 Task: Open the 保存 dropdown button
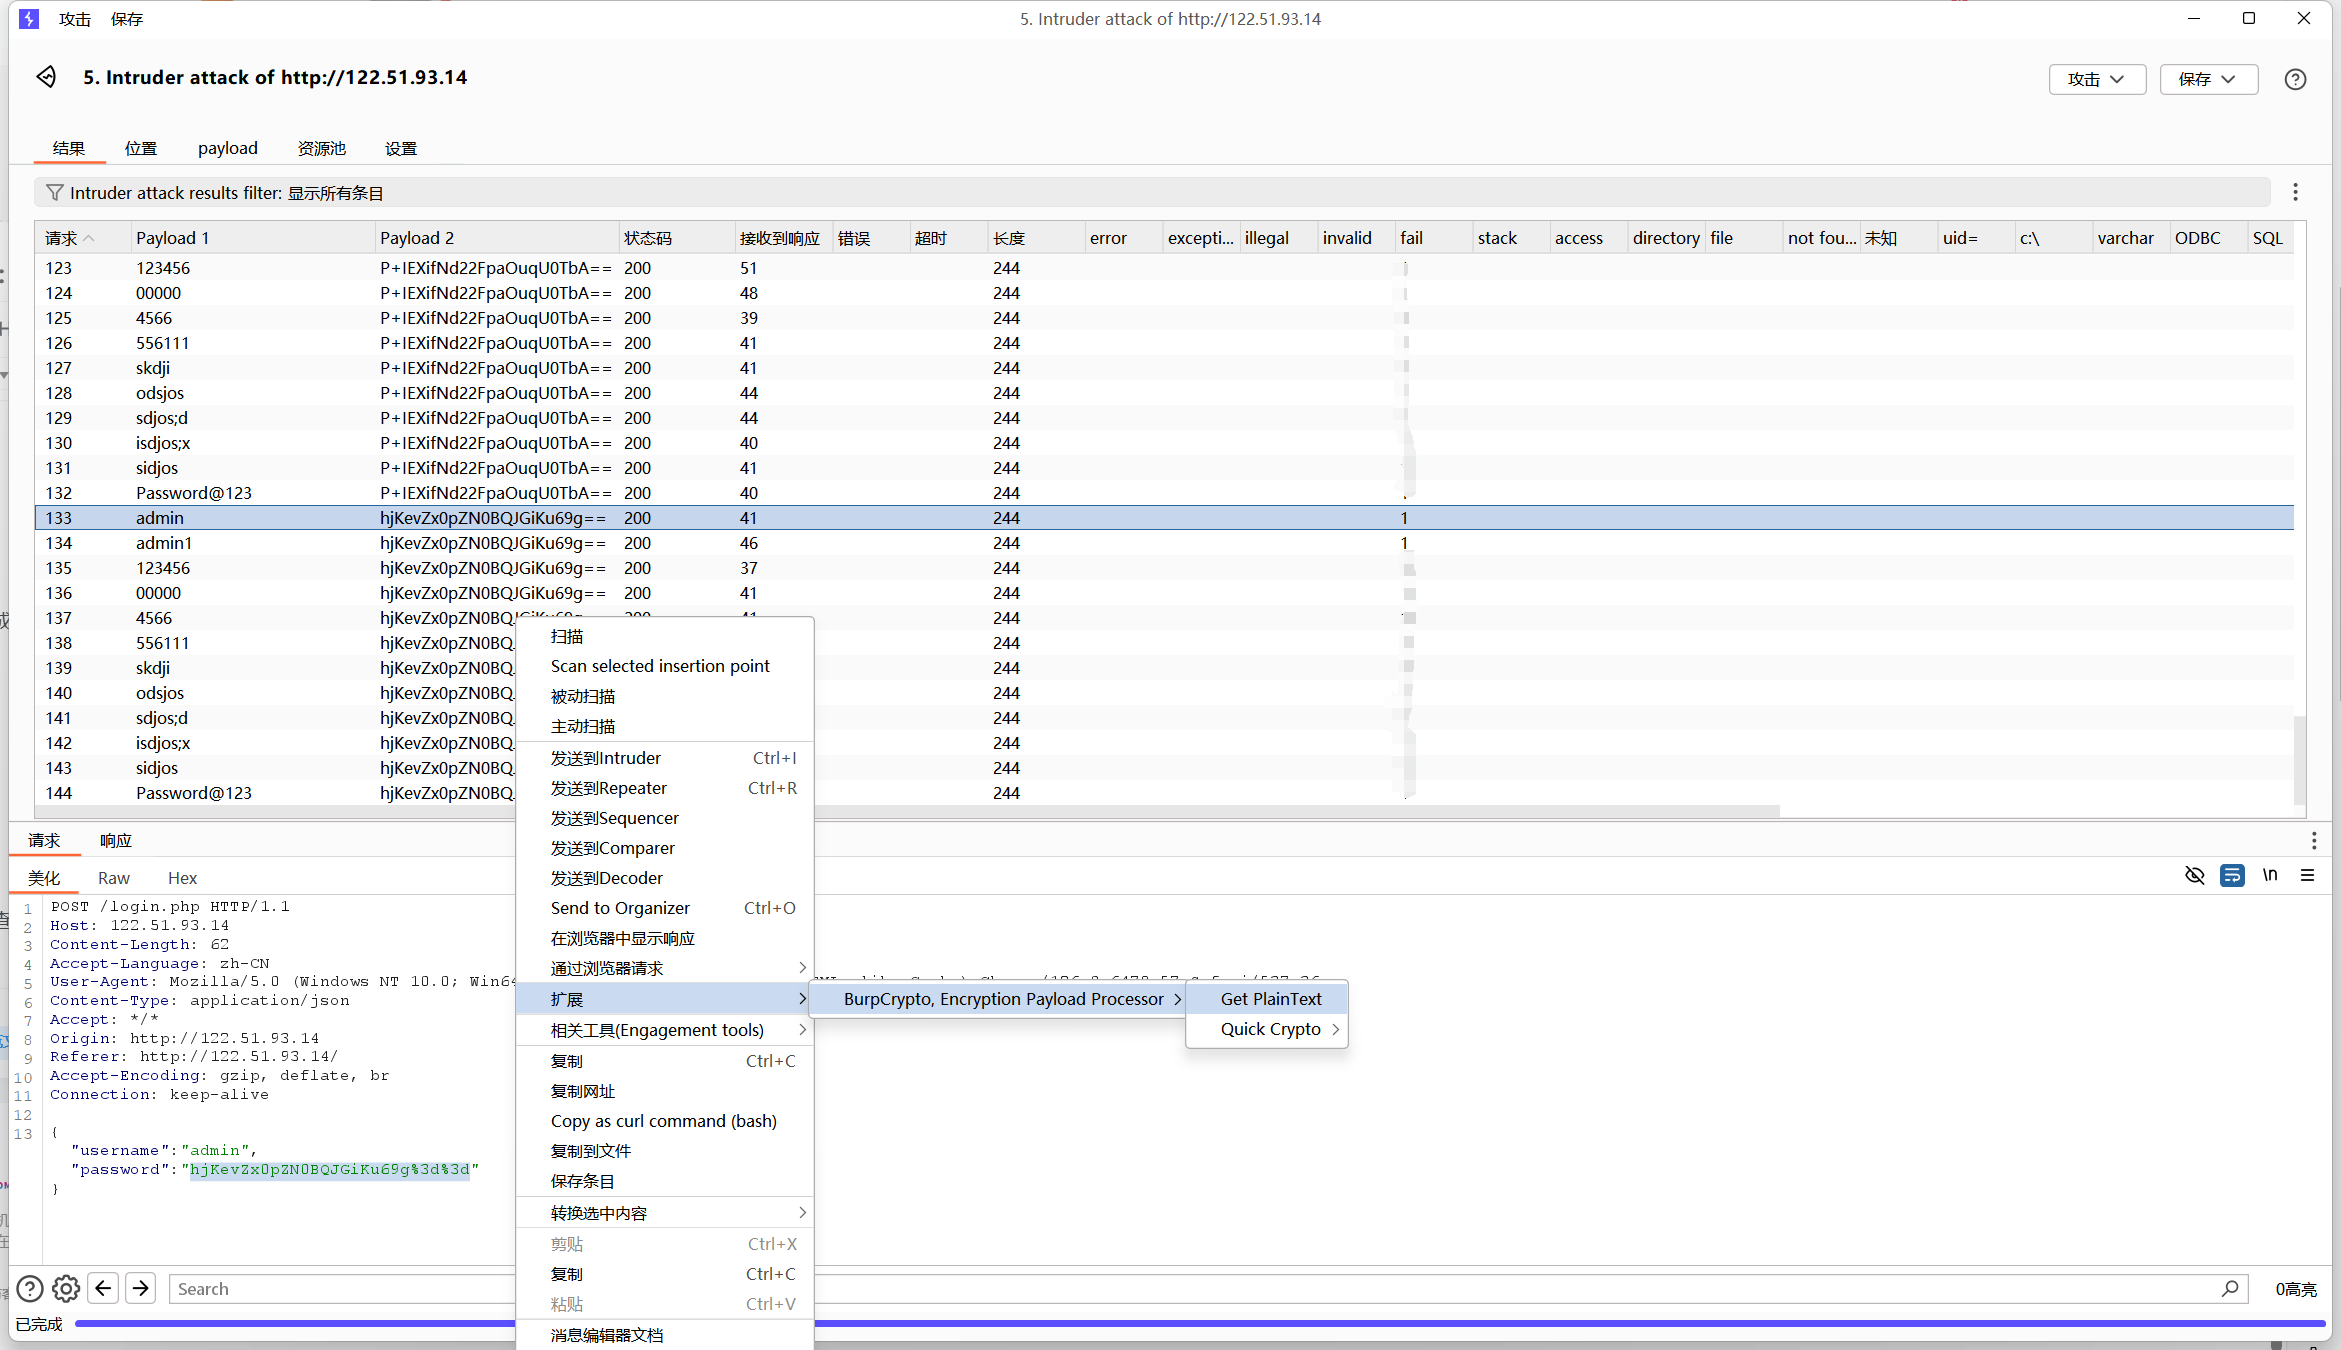[x=2208, y=79]
